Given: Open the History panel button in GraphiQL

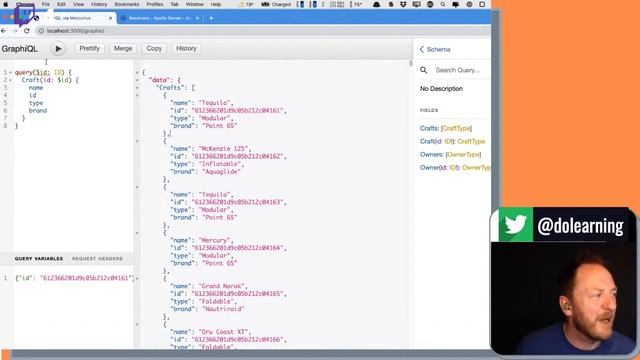Looking at the screenshot, I should [186, 49].
